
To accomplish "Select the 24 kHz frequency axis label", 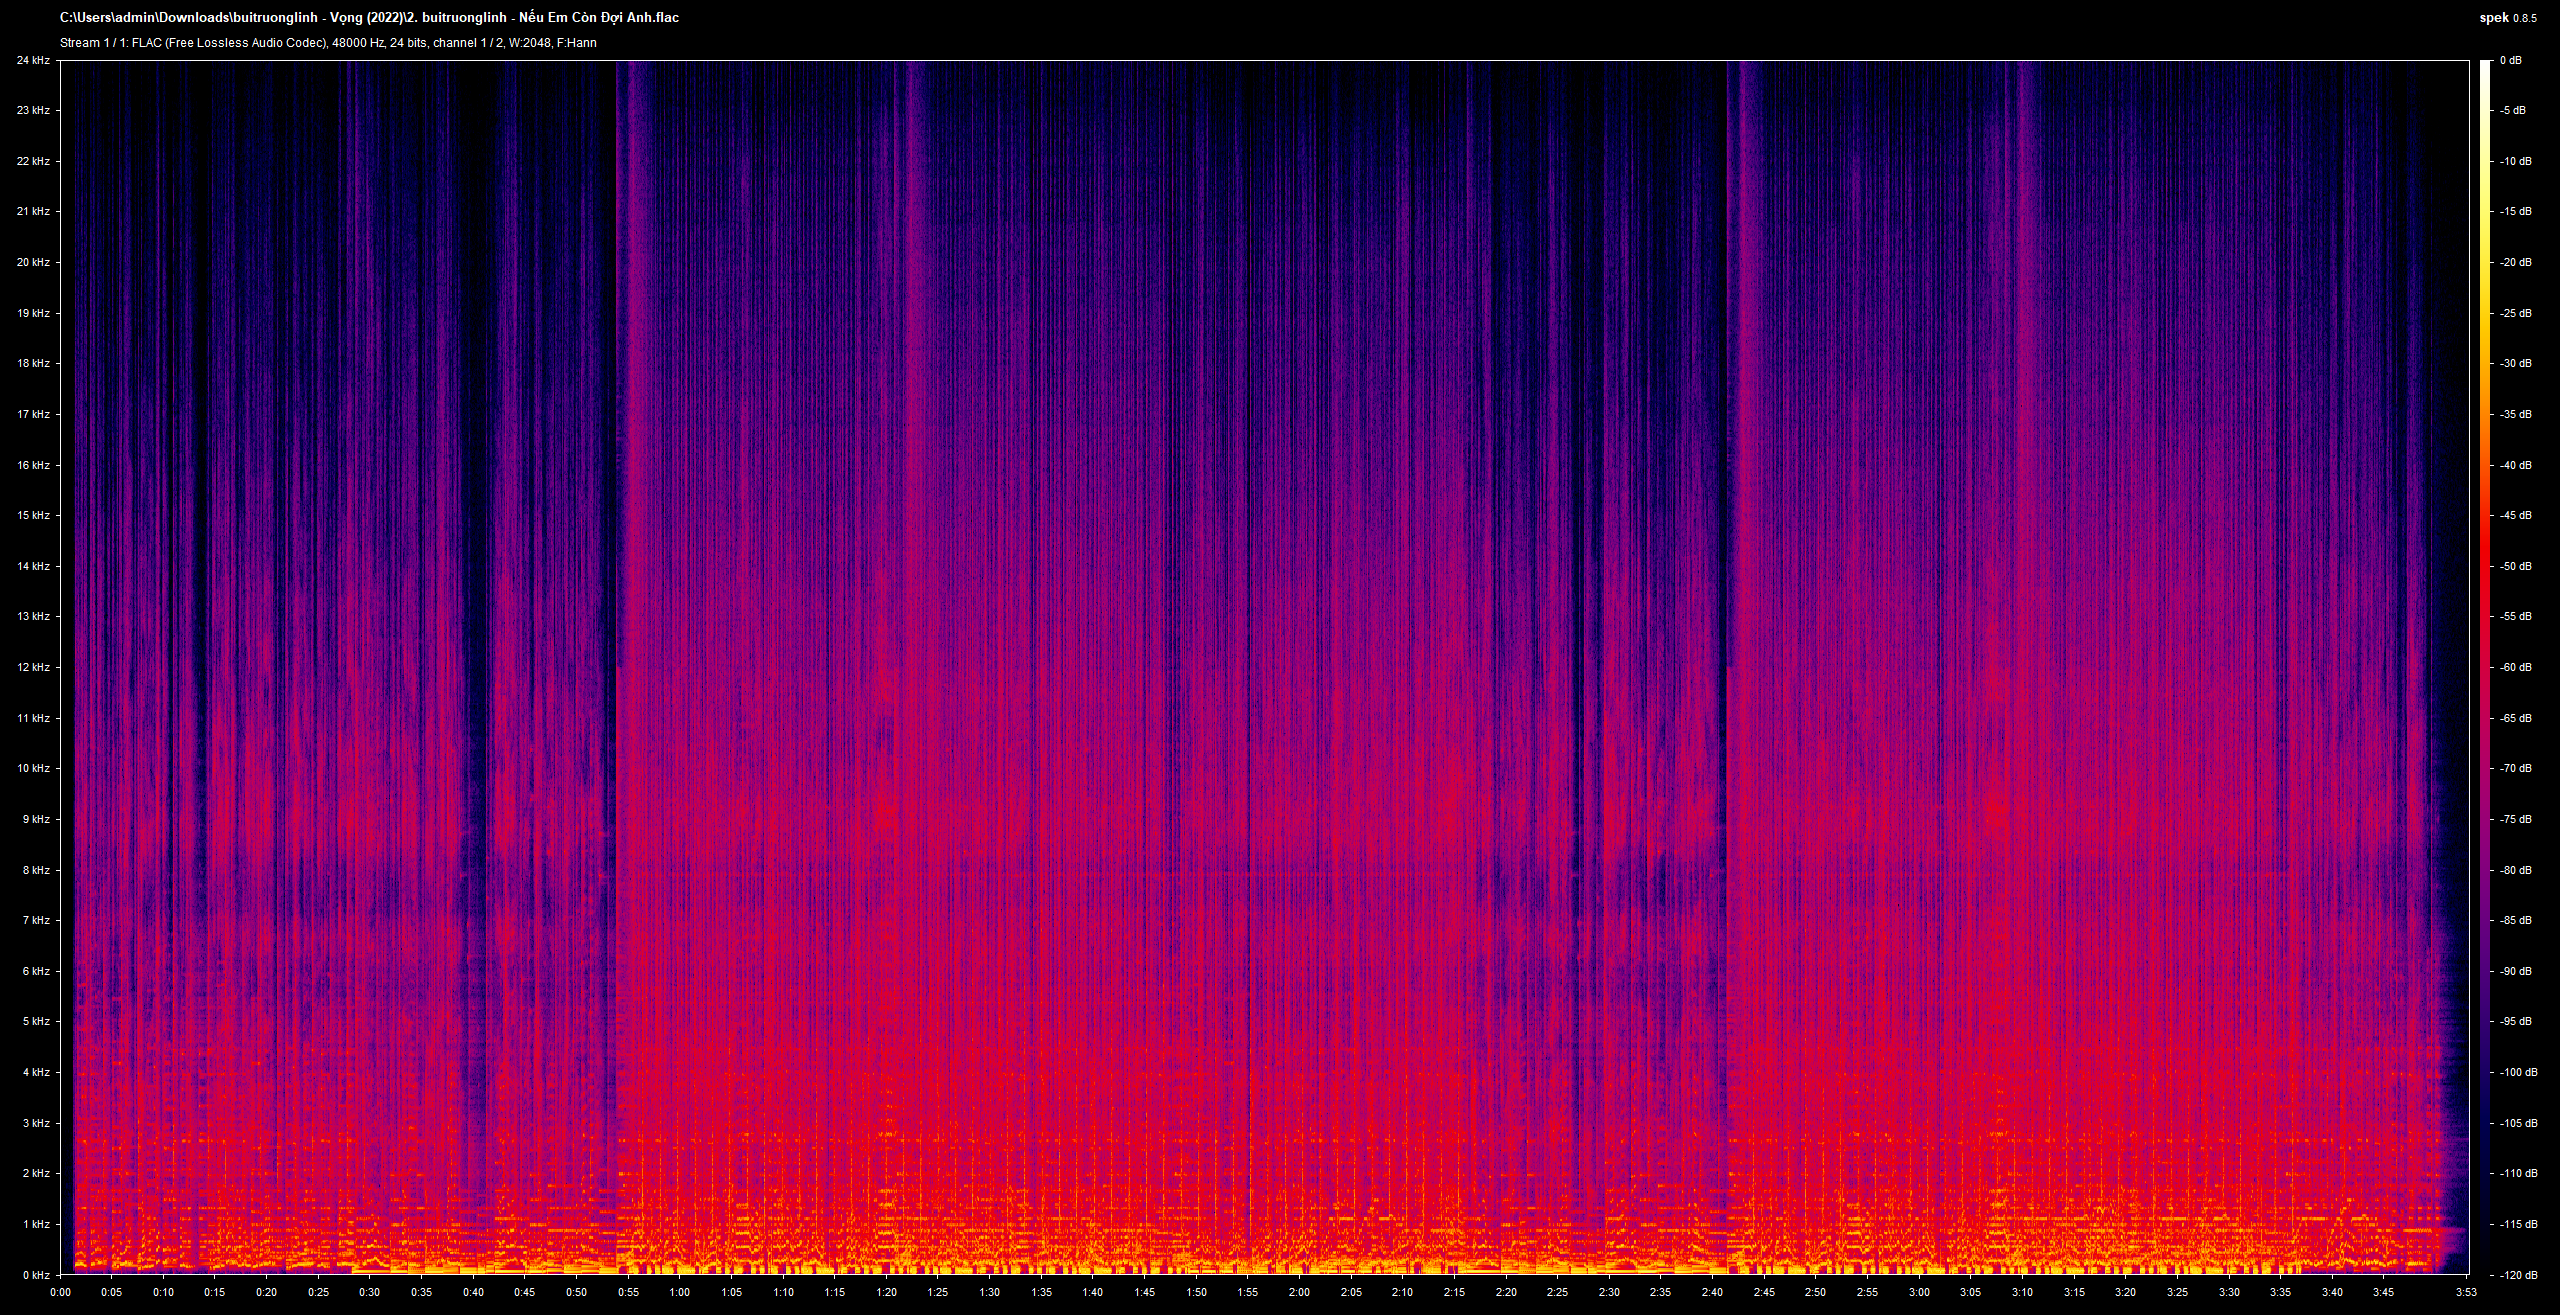I will [x=33, y=60].
